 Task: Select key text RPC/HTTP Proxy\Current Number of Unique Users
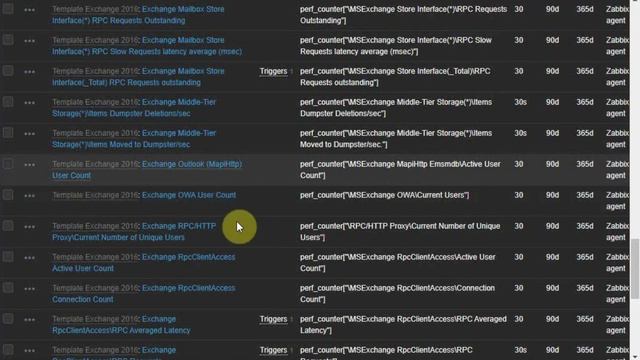click(x=400, y=232)
